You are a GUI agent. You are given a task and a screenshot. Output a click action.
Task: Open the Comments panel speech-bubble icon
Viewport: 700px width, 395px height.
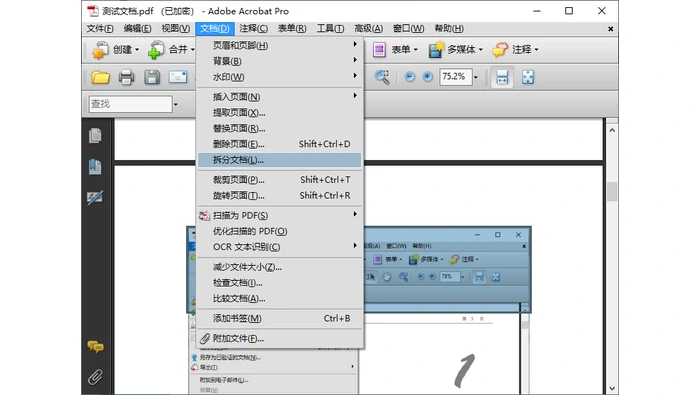(x=96, y=346)
